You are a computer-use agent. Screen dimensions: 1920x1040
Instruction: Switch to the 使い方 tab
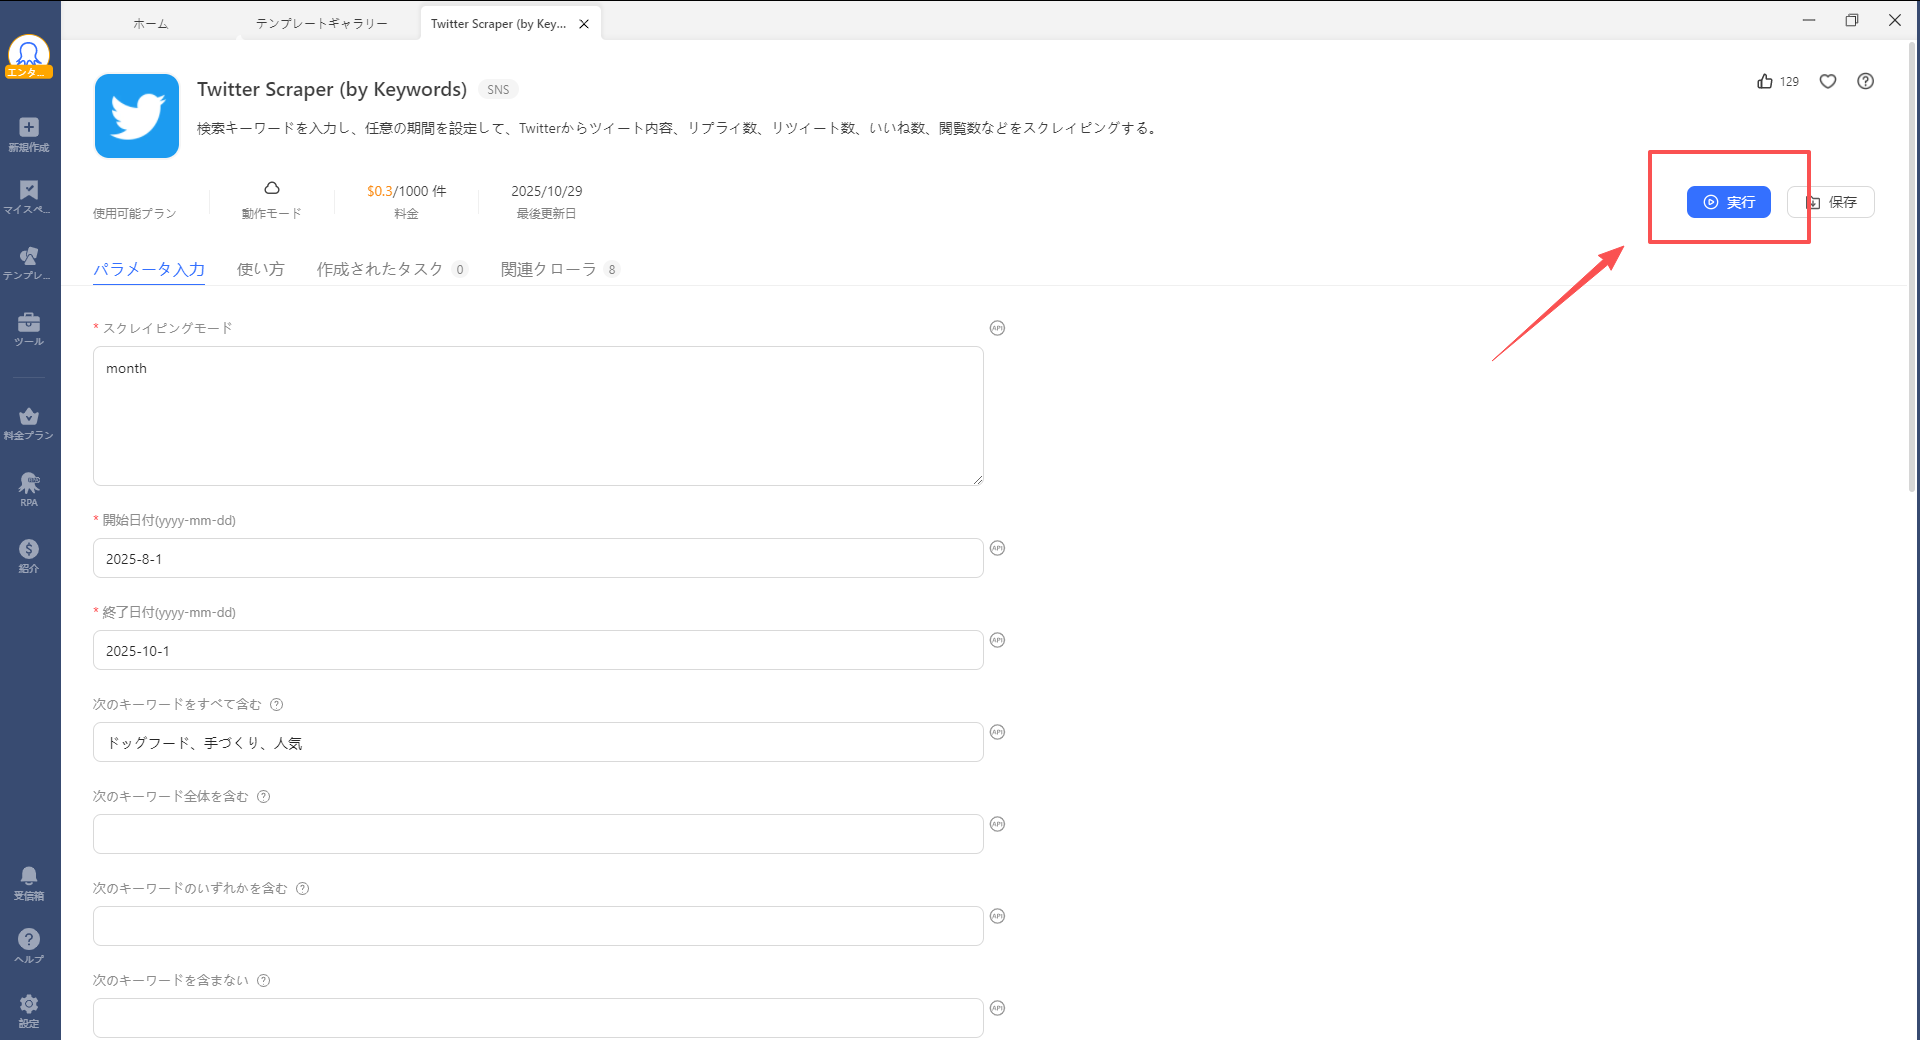tap(260, 269)
